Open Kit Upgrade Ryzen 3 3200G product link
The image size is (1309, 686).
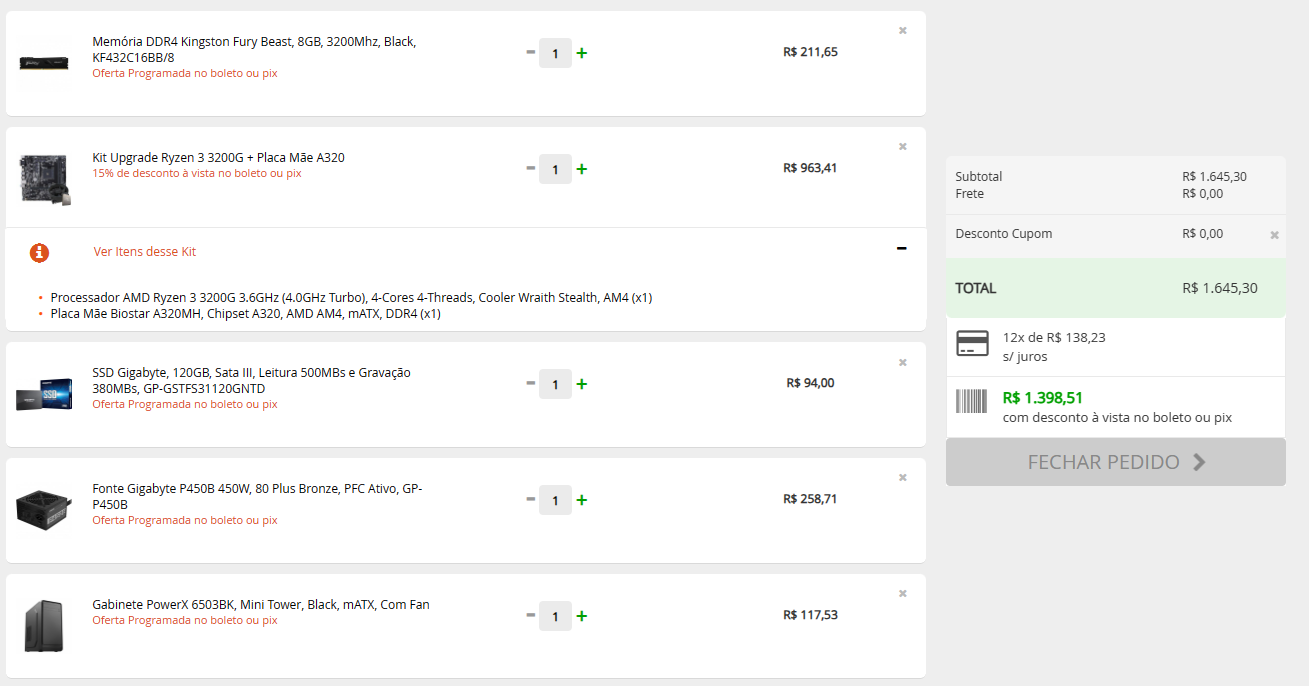pos(218,157)
